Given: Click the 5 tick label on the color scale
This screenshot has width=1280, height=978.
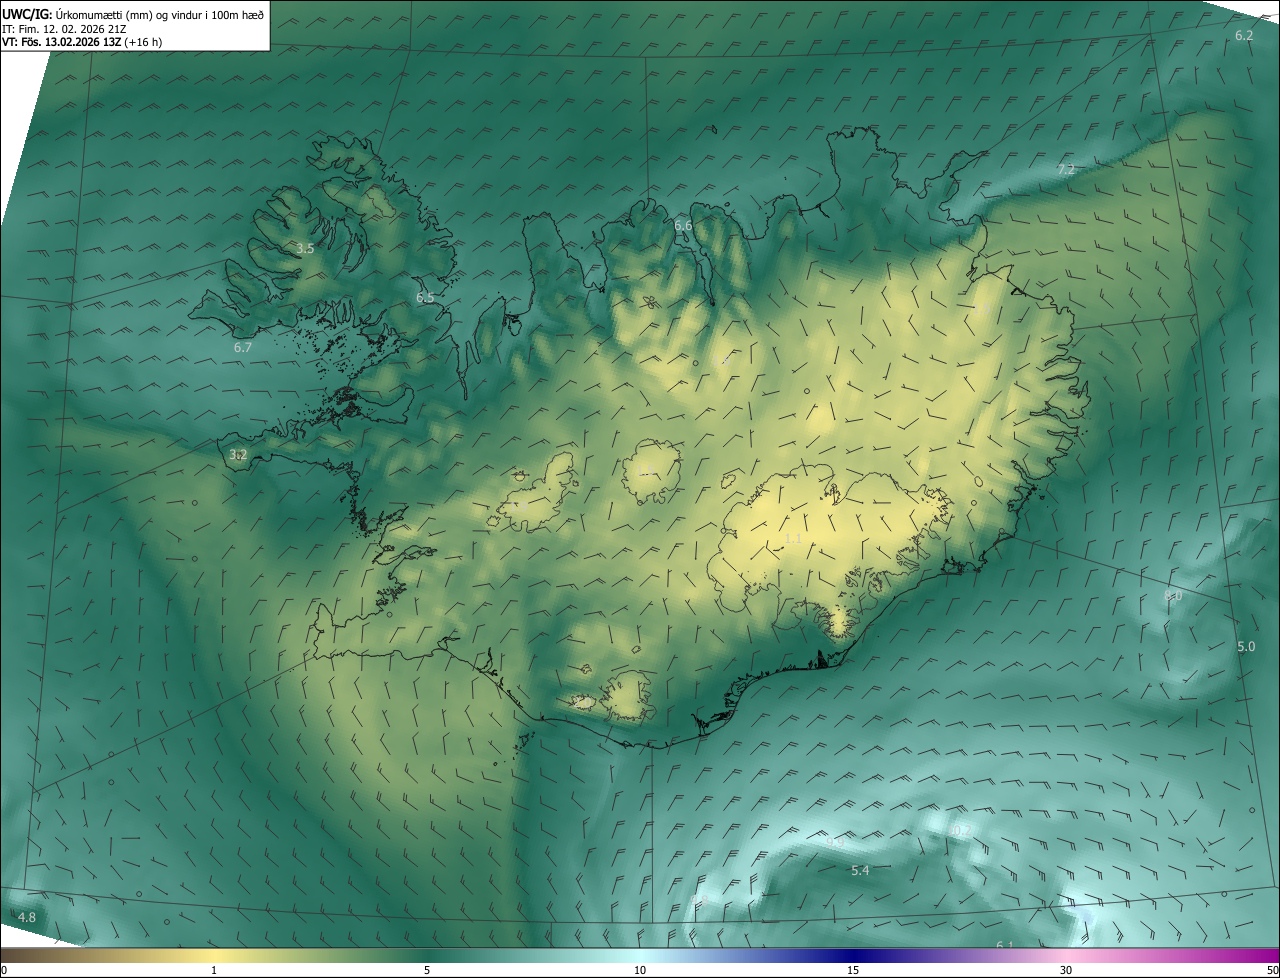Looking at the screenshot, I should [x=427, y=970].
